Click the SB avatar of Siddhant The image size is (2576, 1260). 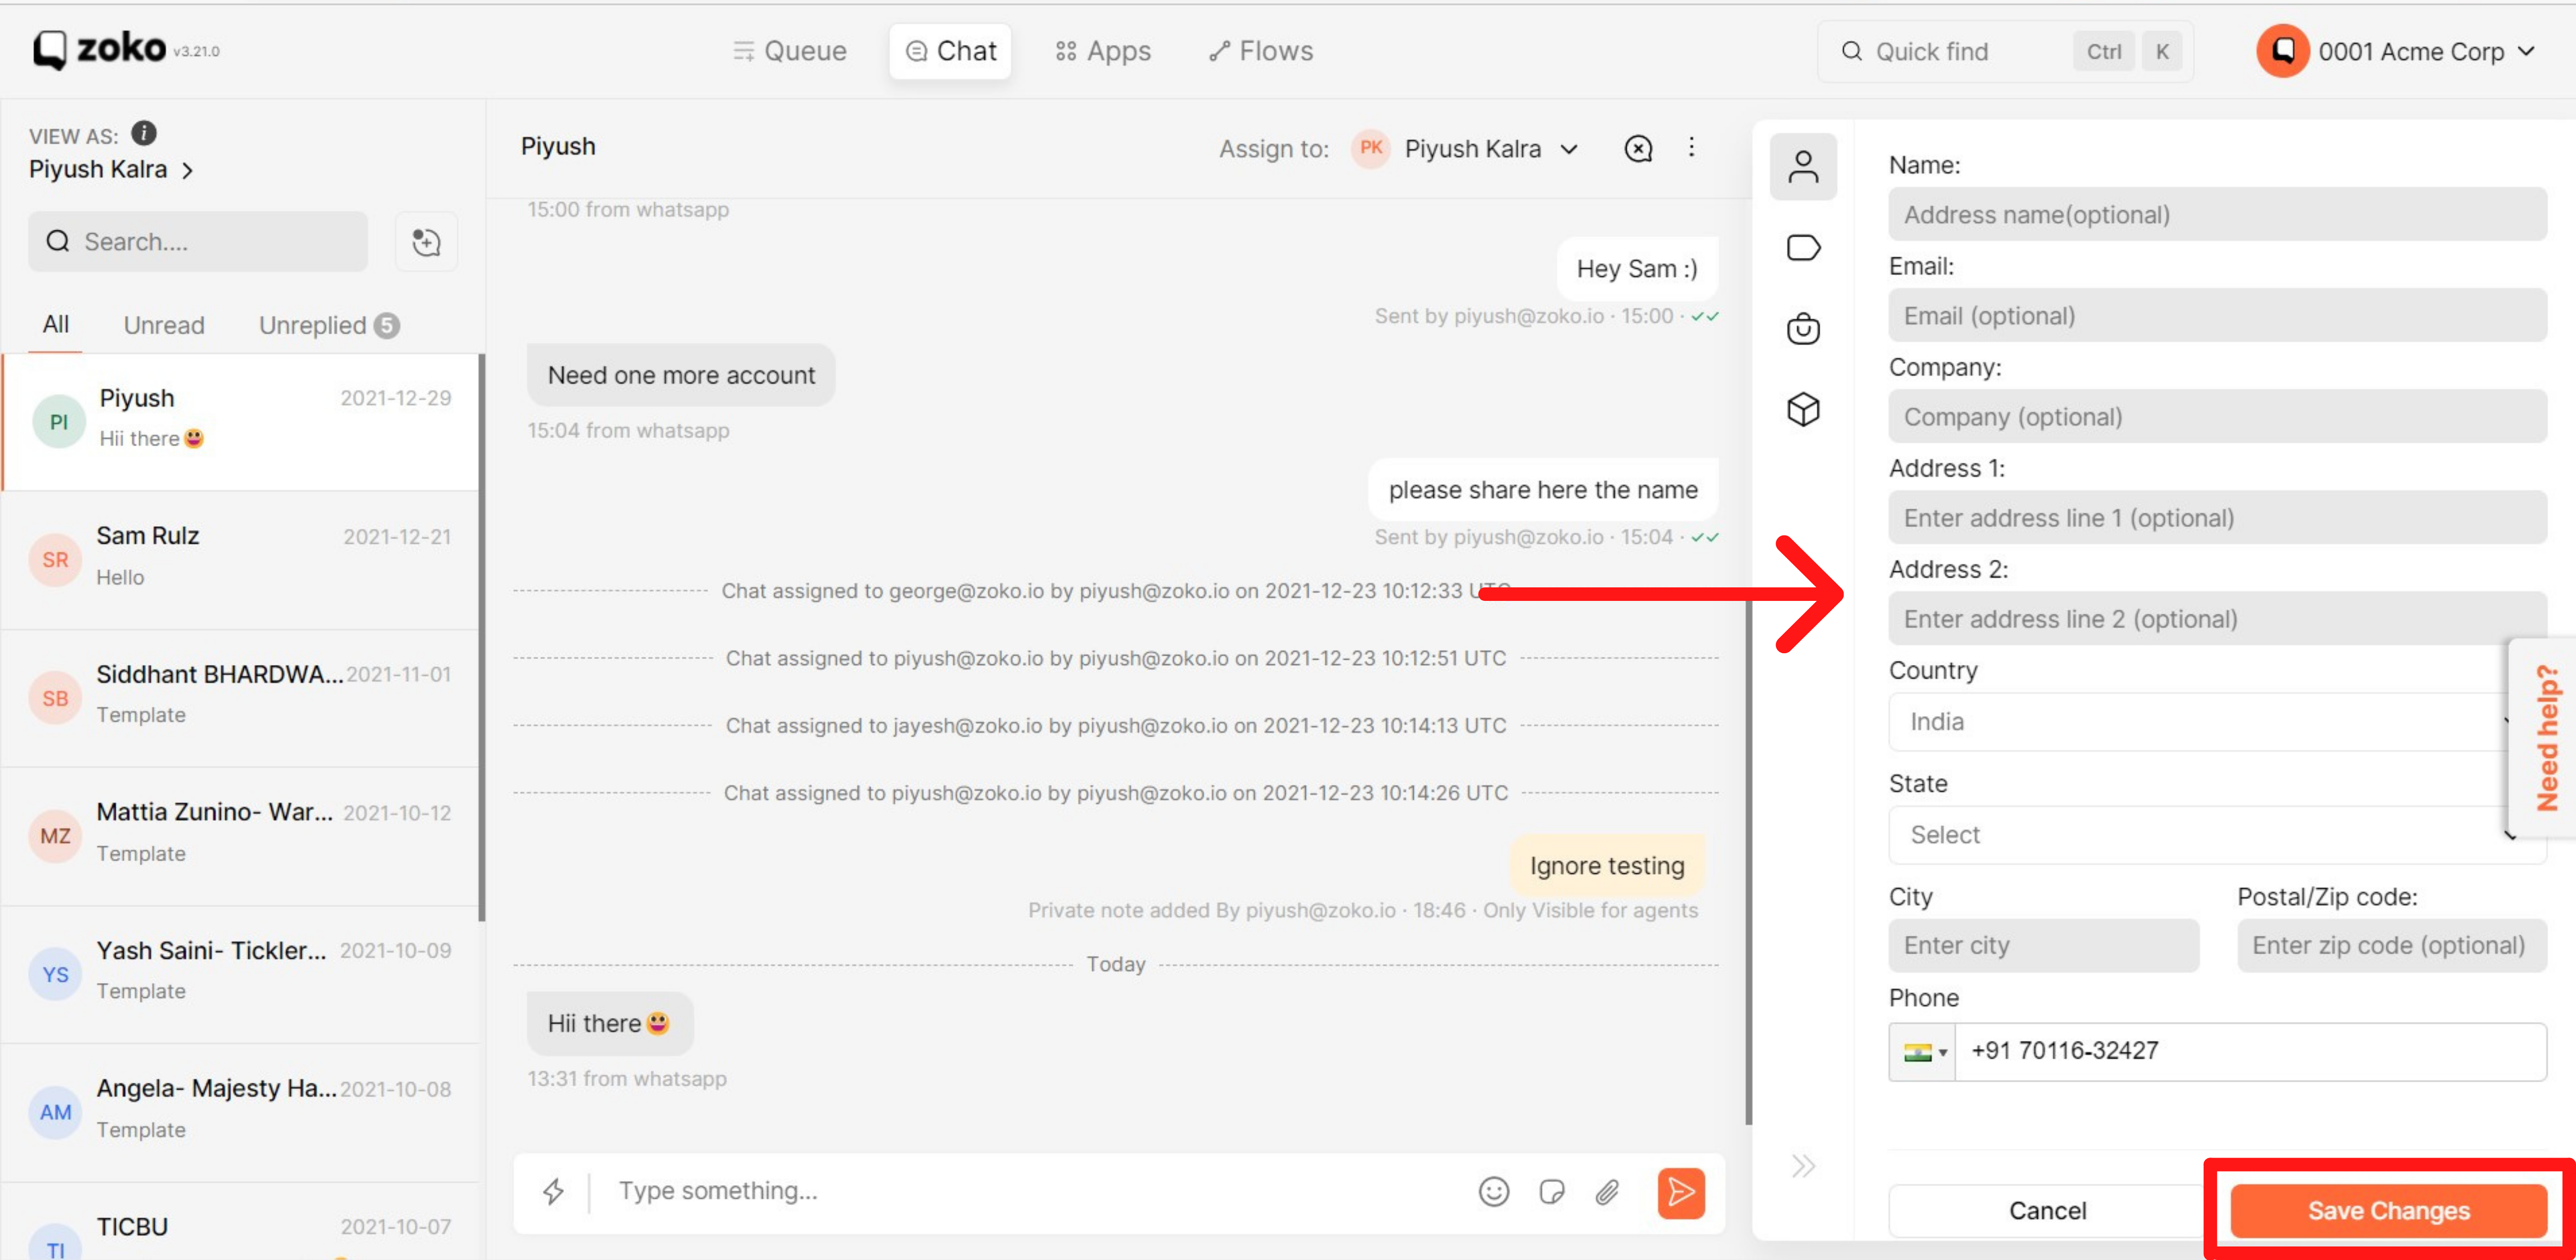[56, 698]
